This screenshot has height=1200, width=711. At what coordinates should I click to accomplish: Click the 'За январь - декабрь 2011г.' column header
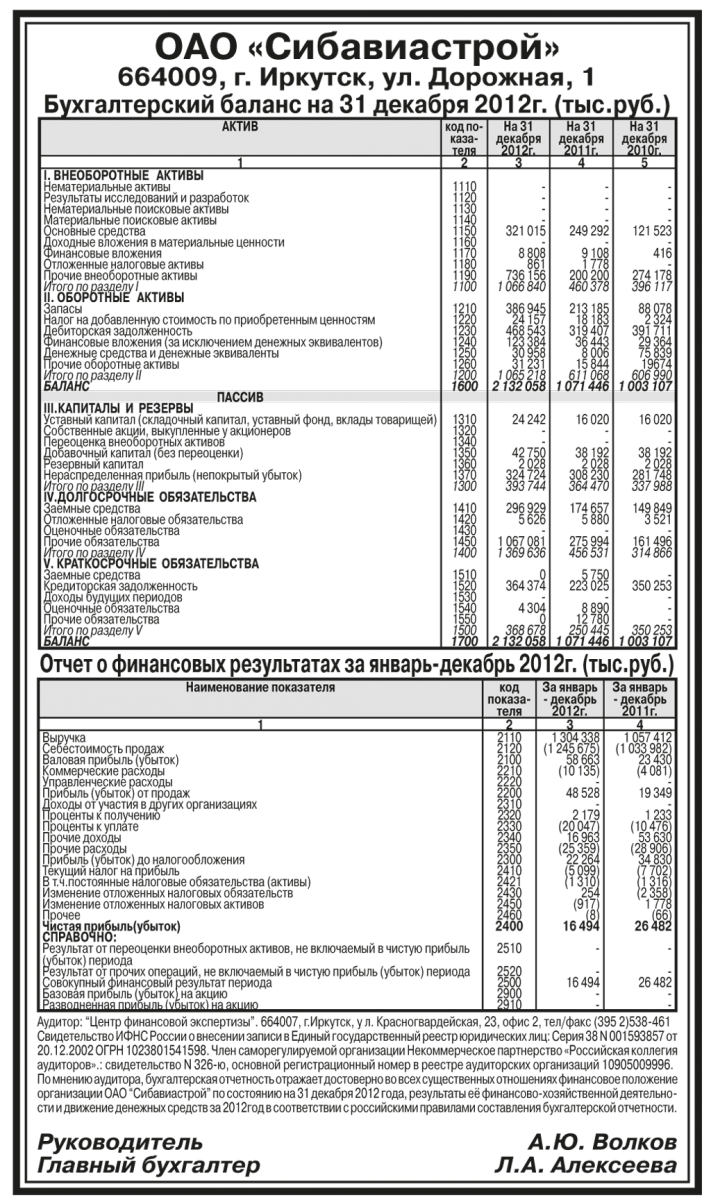point(640,698)
